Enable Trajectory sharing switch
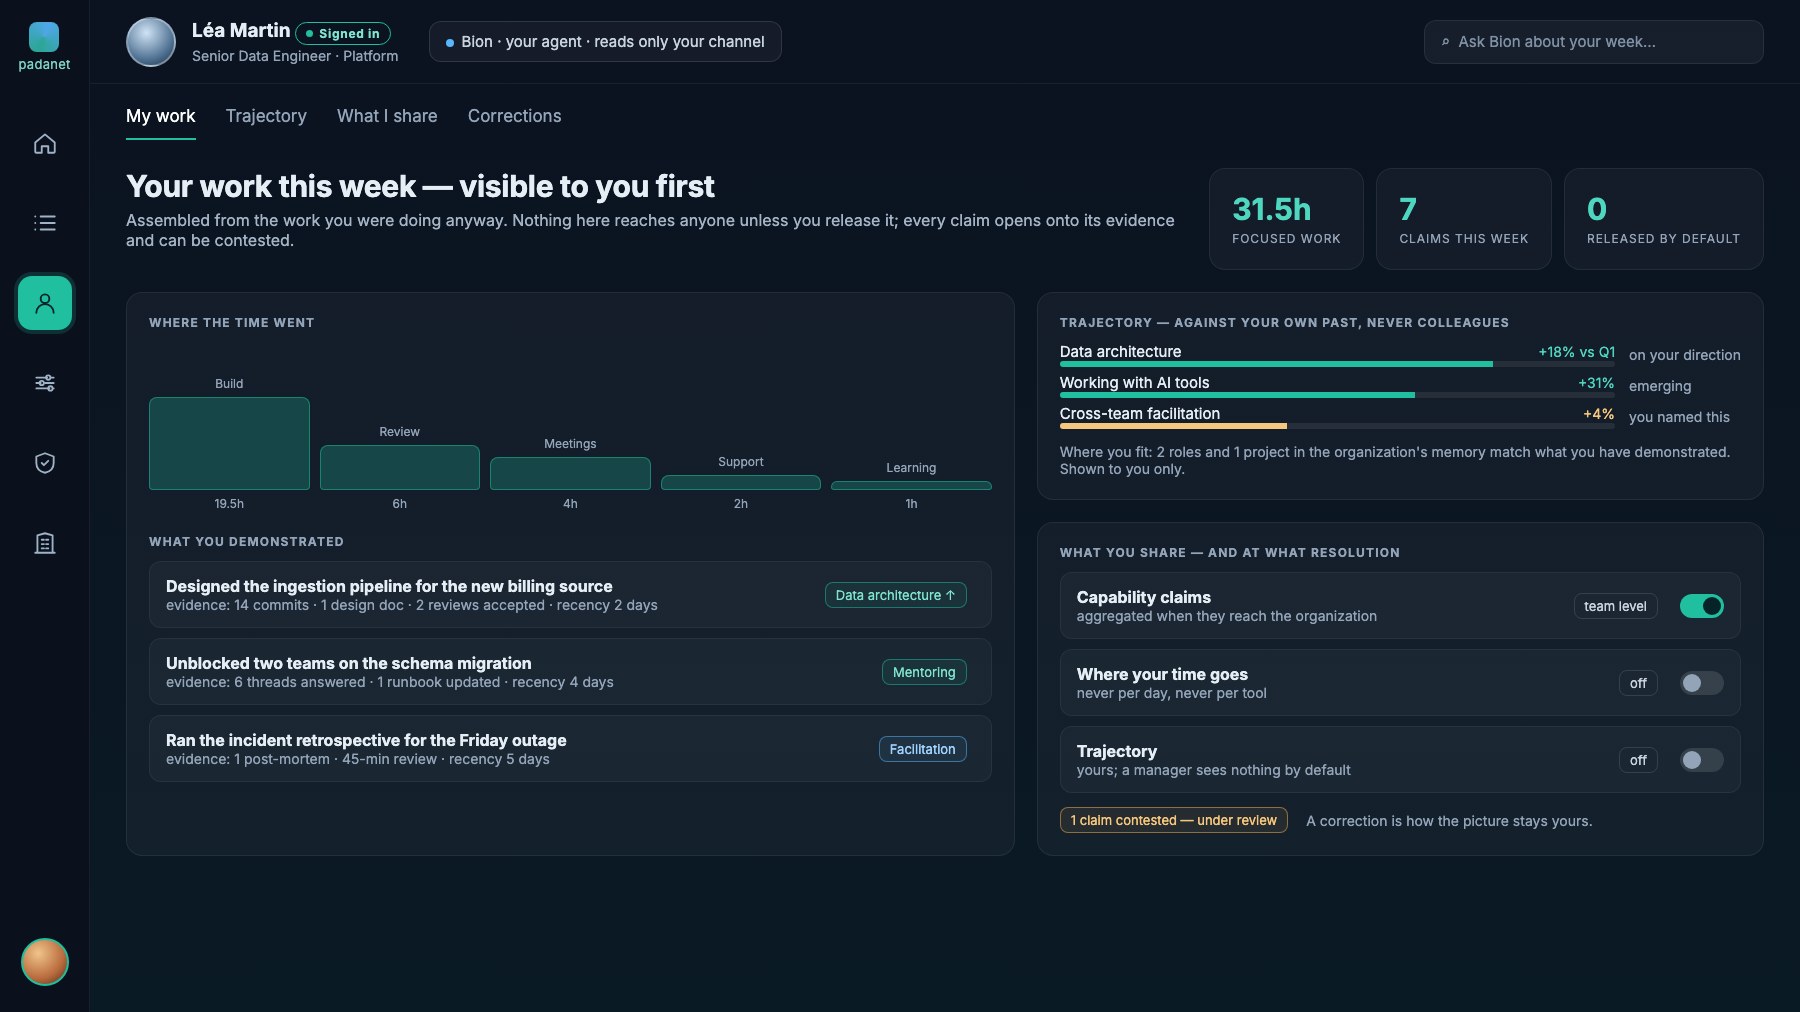1800x1012 pixels. [x=1701, y=760]
